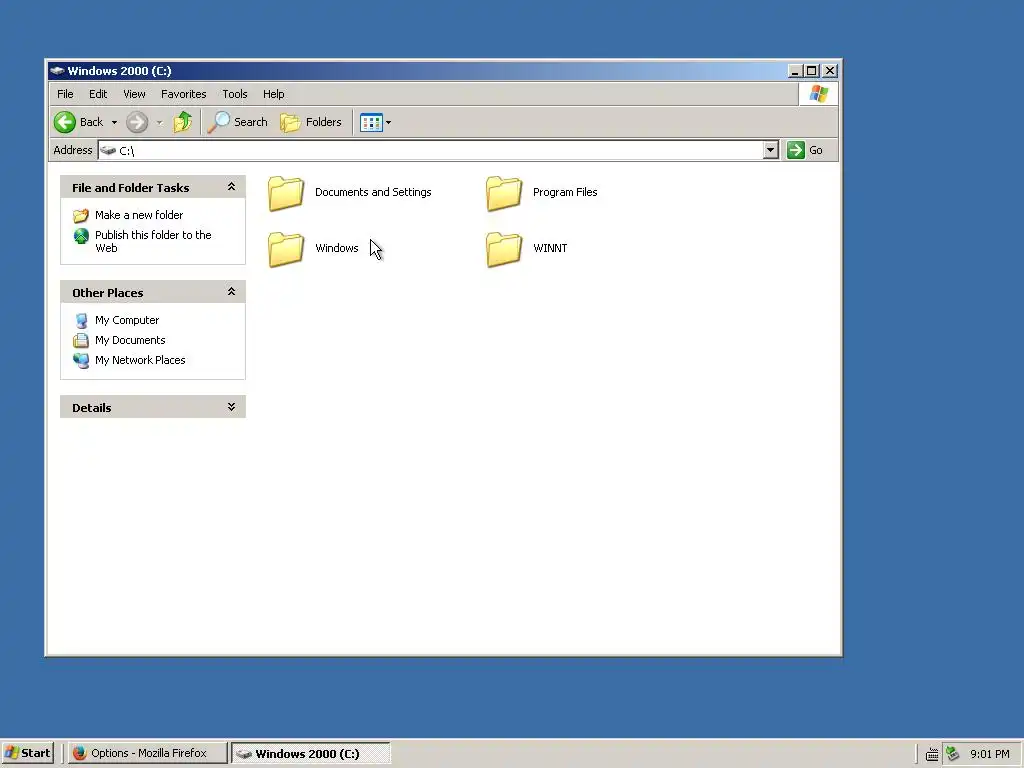The height and width of the screenshot is (768, 1024).
Task: Open the Start menu
Action: tap(27, 753)
